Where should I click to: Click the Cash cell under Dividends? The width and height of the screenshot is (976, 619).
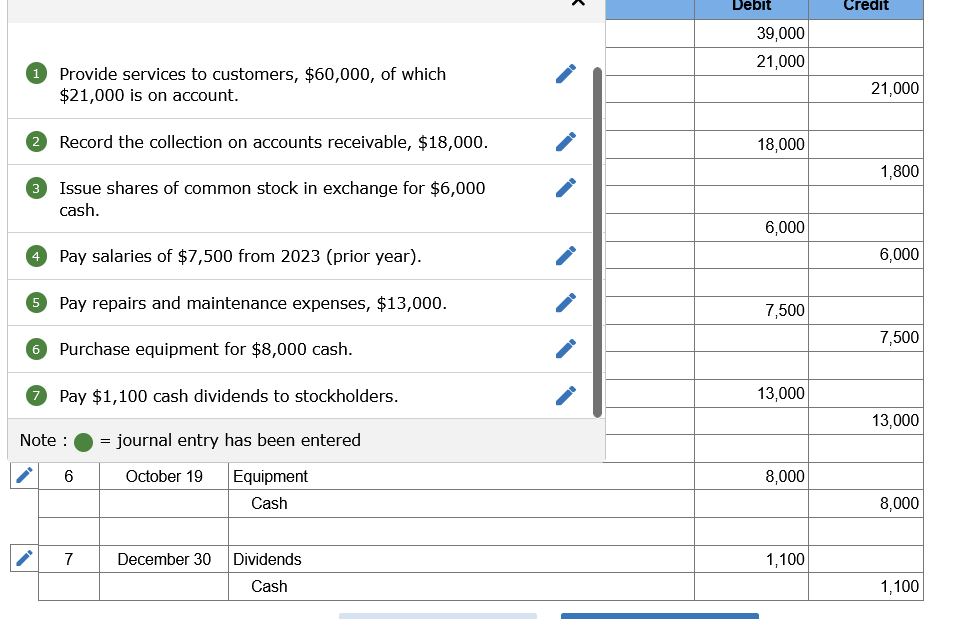(x=461, y=587)
